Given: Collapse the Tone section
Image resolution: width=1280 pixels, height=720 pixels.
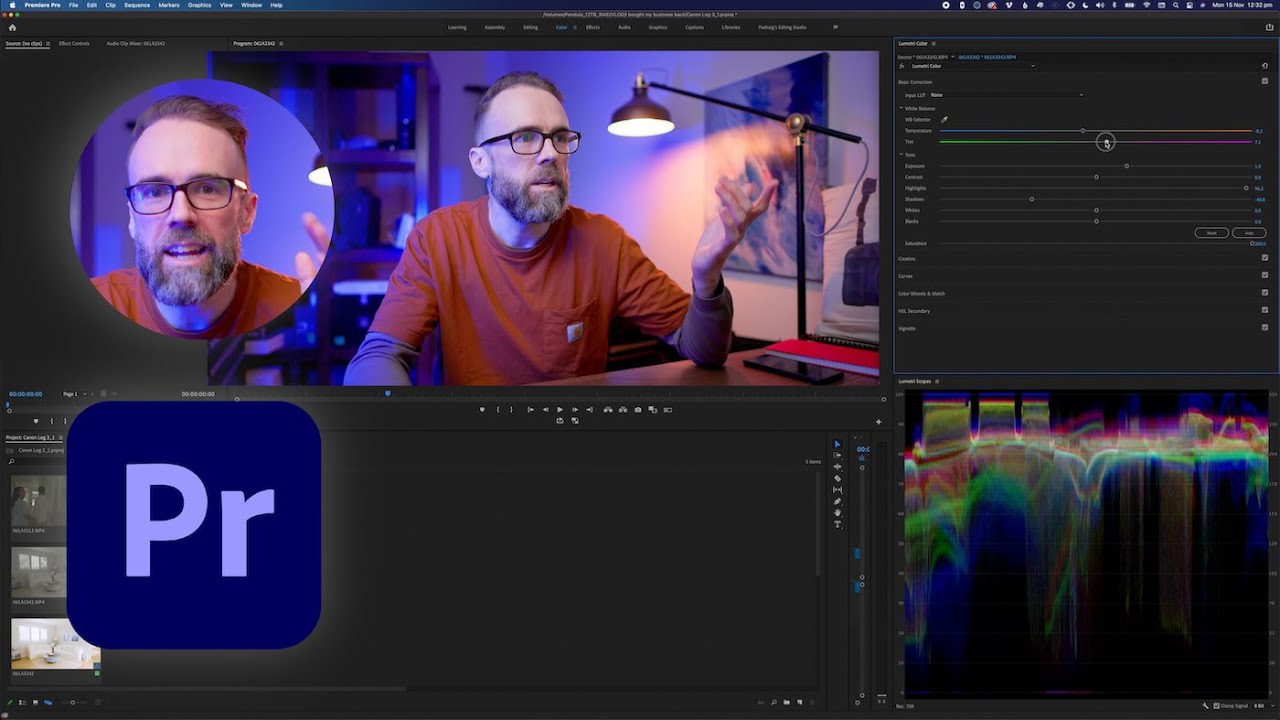Looking at the screenshot, I should 901,155.
